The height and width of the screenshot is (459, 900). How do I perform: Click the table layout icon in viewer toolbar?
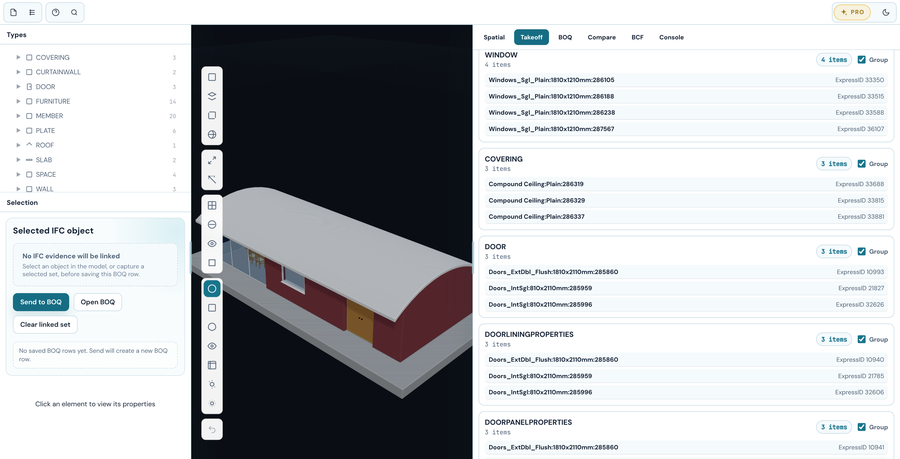pos(212,365)
